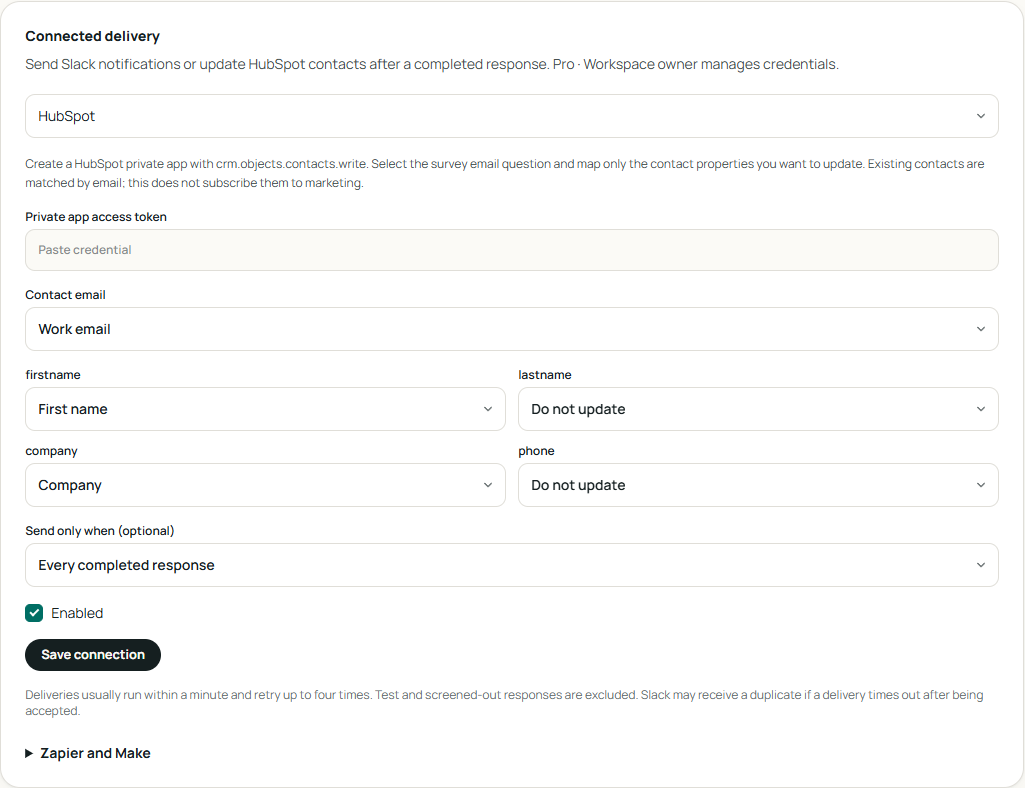Click the Send only when (optional) label
This screenshot has width=1025, height=788.
point(100,530)
